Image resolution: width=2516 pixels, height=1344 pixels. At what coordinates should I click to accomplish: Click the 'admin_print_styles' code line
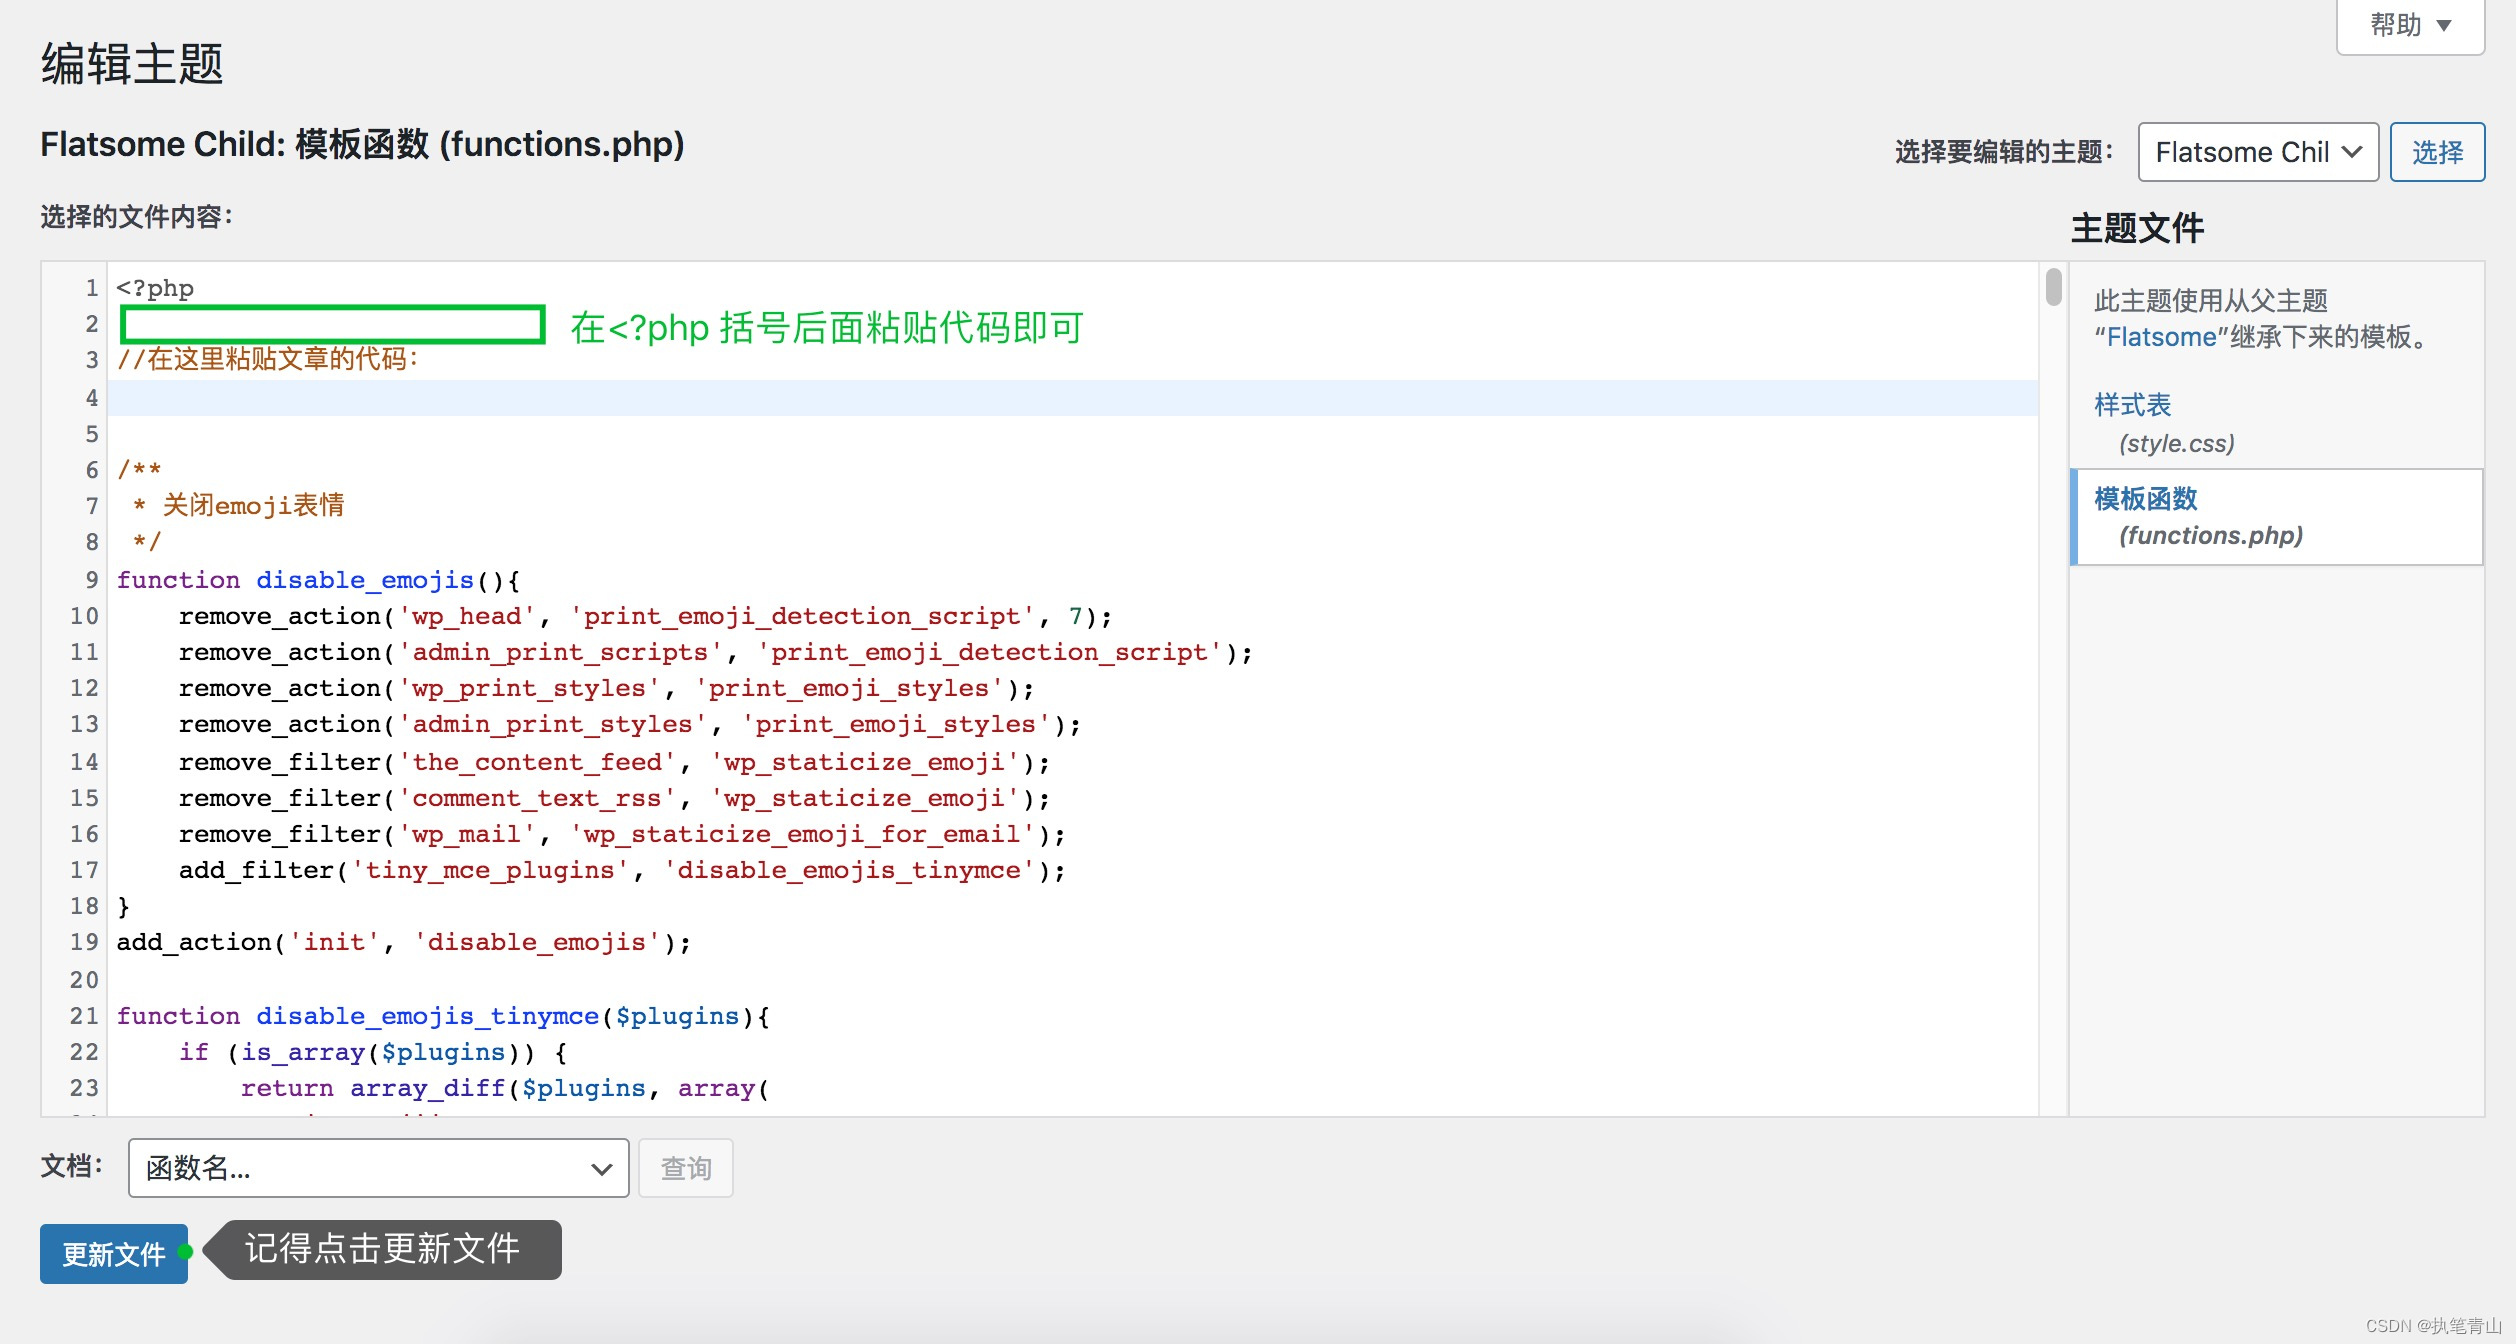tap(630, 724)
